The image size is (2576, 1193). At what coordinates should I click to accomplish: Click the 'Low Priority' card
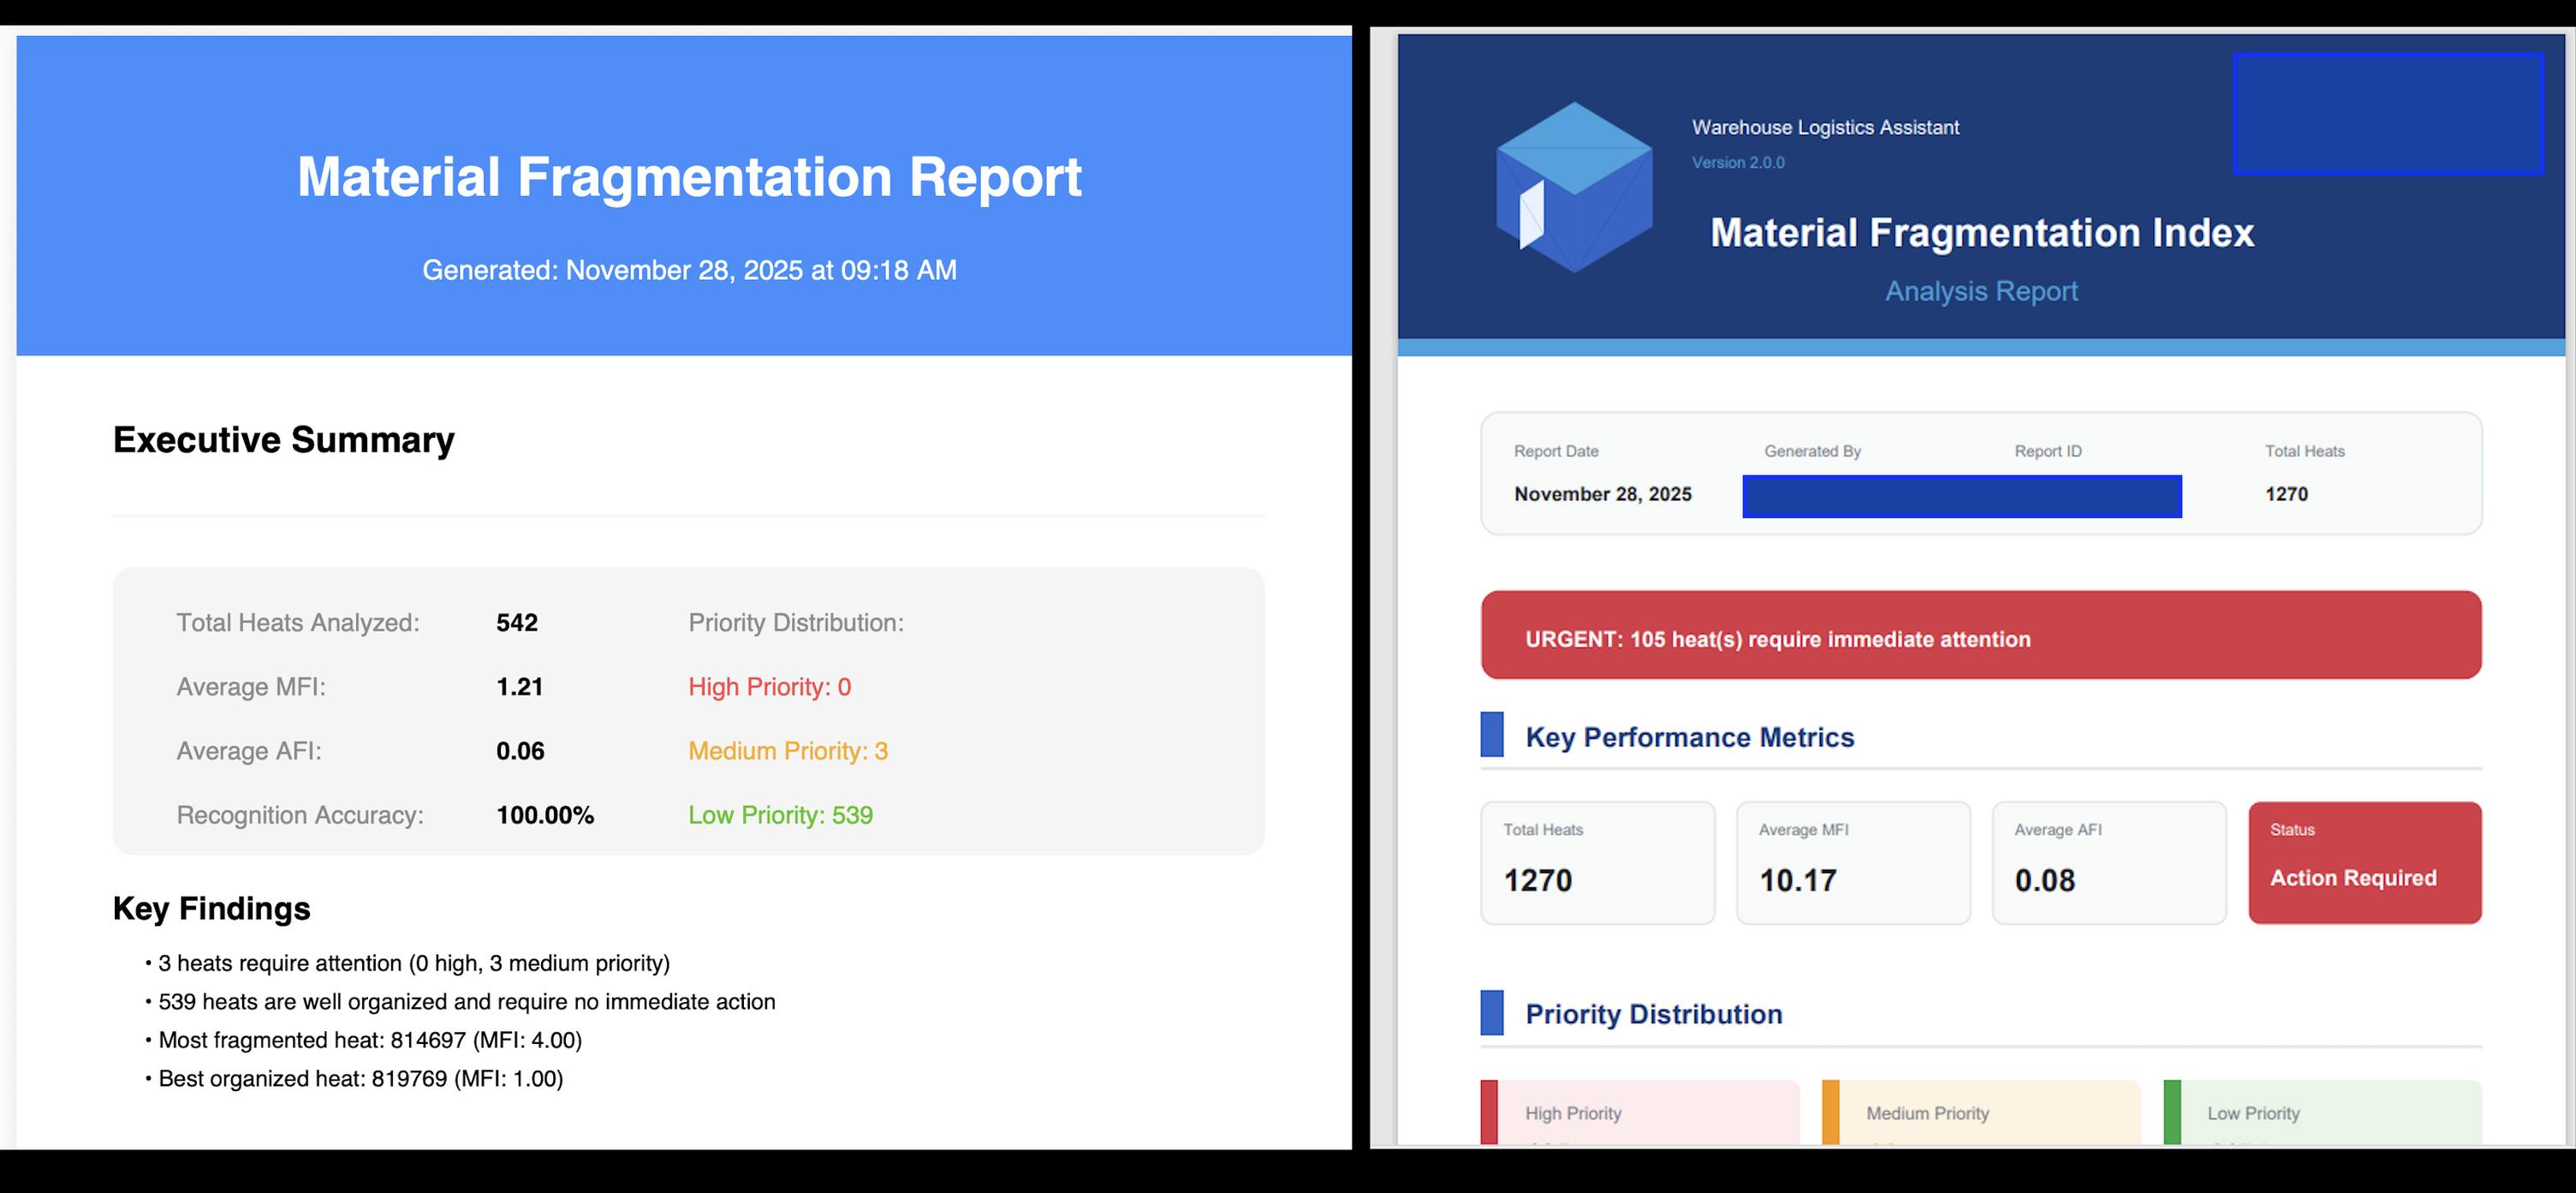pyautogui.click(x=2322, y=1112)
